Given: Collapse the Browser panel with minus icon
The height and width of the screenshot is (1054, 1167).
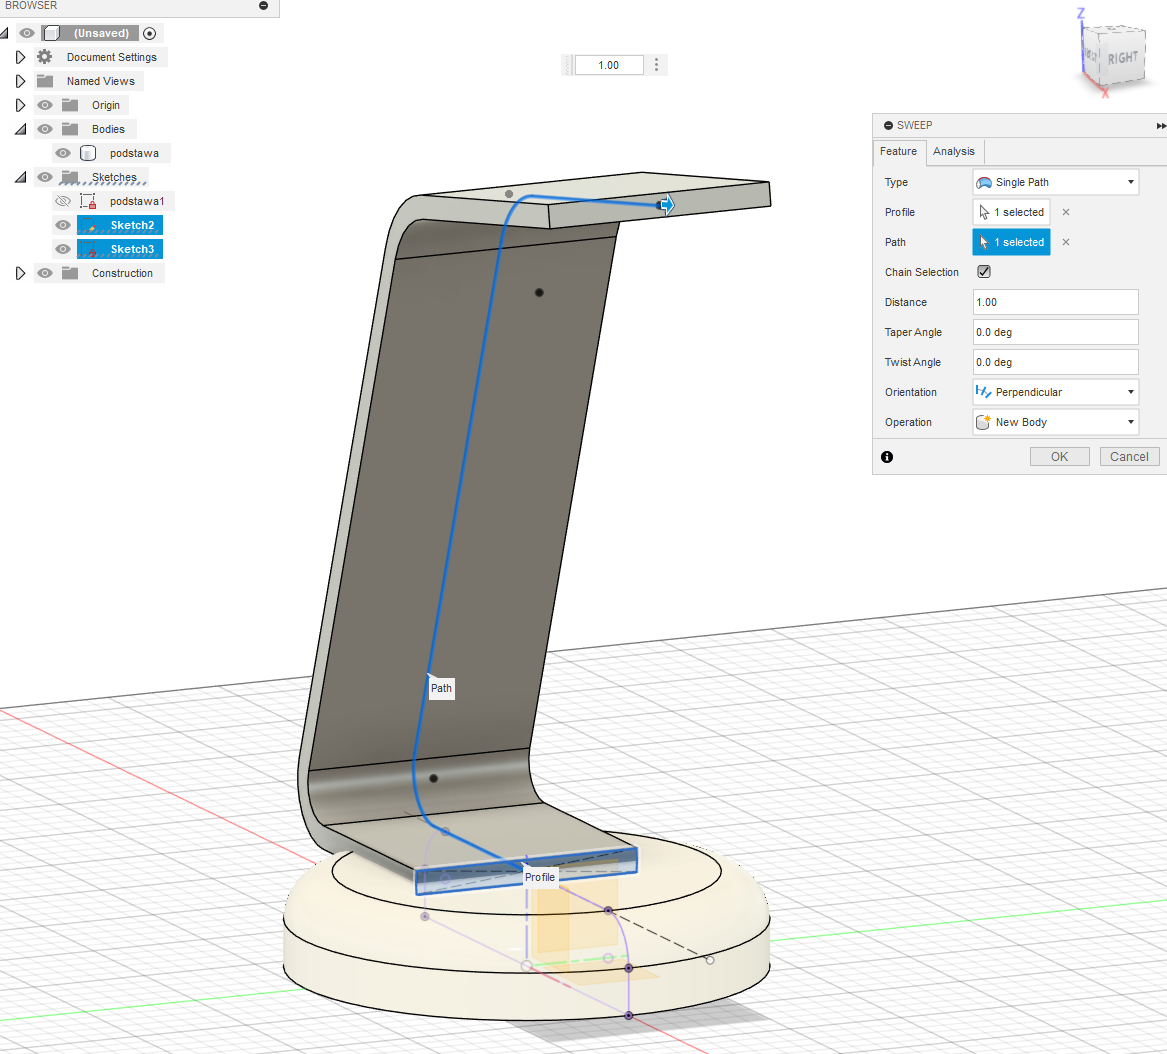Looking at the screenshot, I should 263,6.
